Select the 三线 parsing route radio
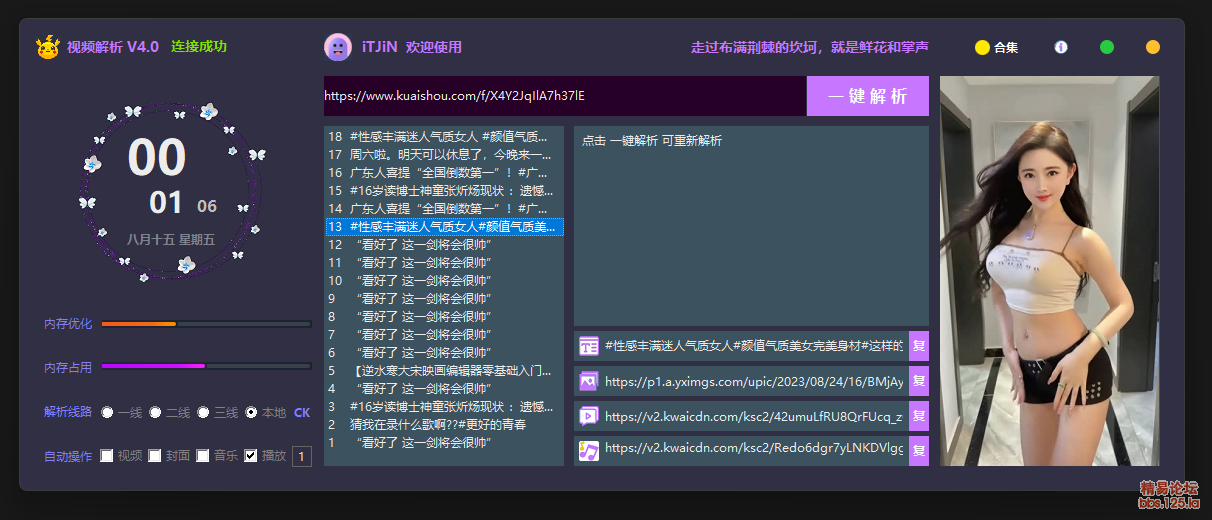Viewport: 1212px width, 520px height. click(x=203, y=412)
